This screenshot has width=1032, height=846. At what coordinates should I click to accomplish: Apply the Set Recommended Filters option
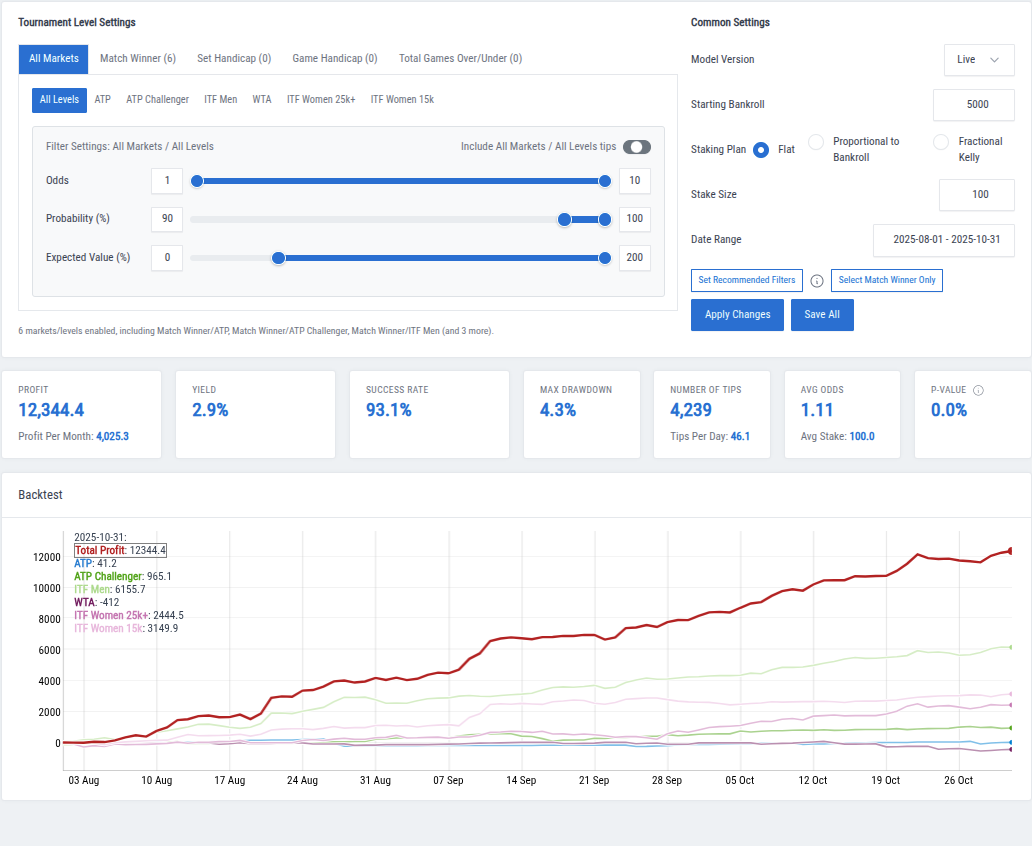746,280
